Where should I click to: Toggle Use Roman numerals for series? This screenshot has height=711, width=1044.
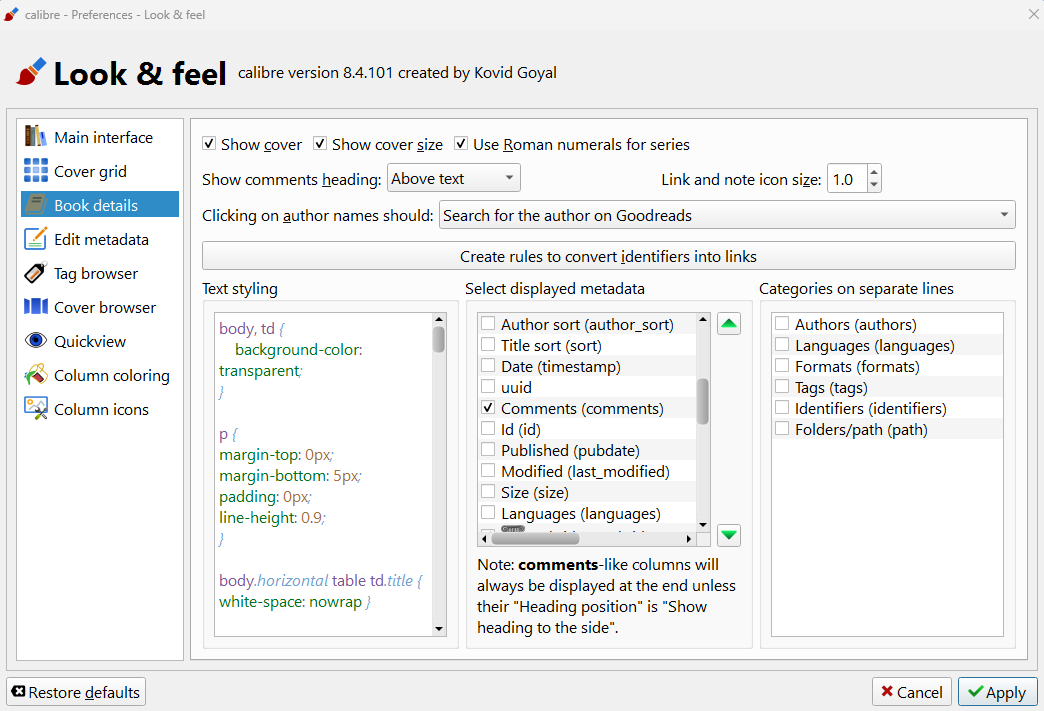click(461, 144)
